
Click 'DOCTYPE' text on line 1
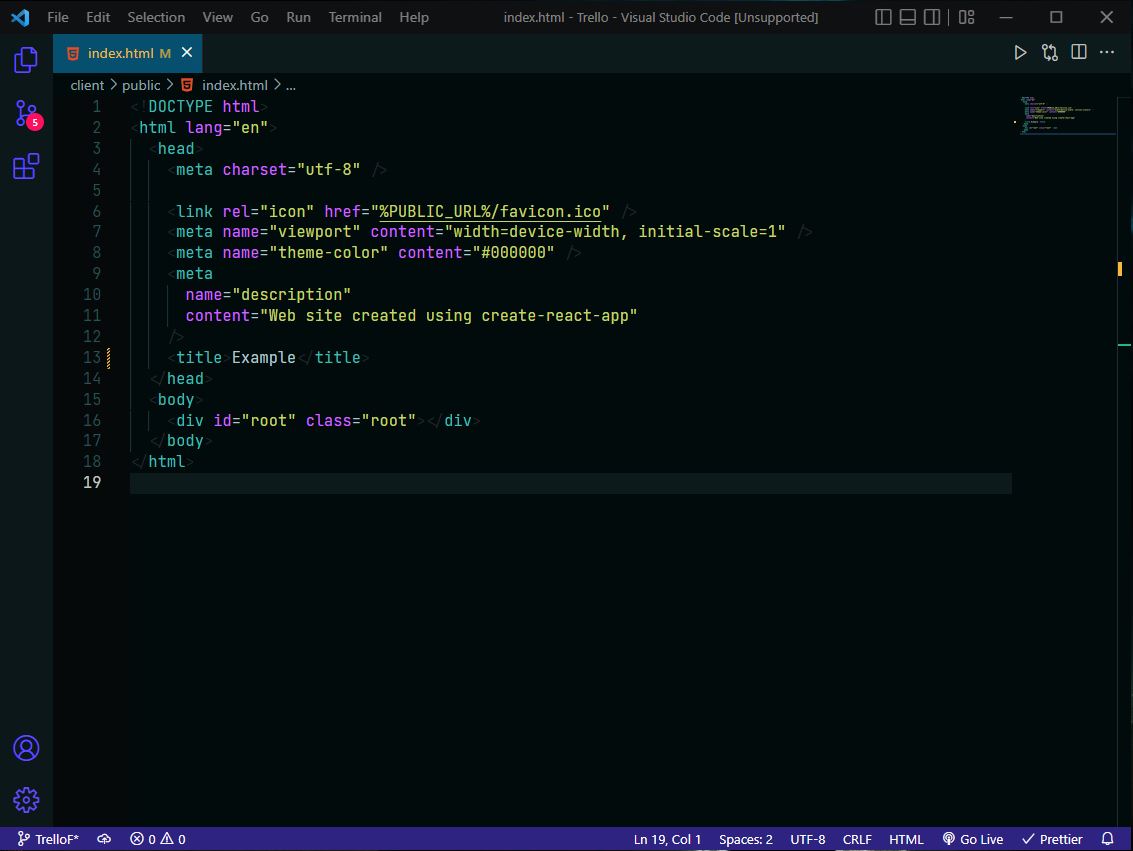point(181,106)
